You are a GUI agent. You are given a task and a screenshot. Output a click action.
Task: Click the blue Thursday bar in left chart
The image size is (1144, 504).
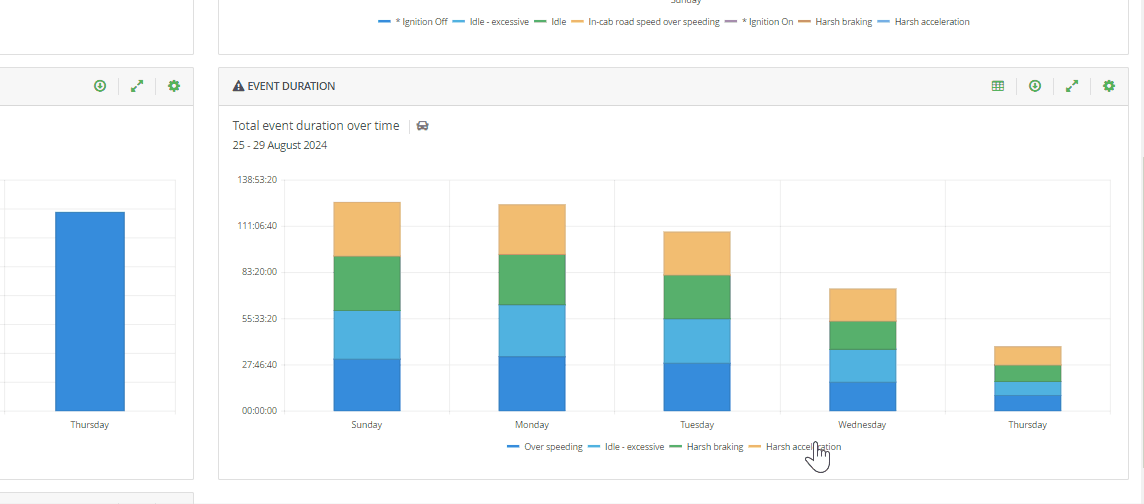pos(90,311)
